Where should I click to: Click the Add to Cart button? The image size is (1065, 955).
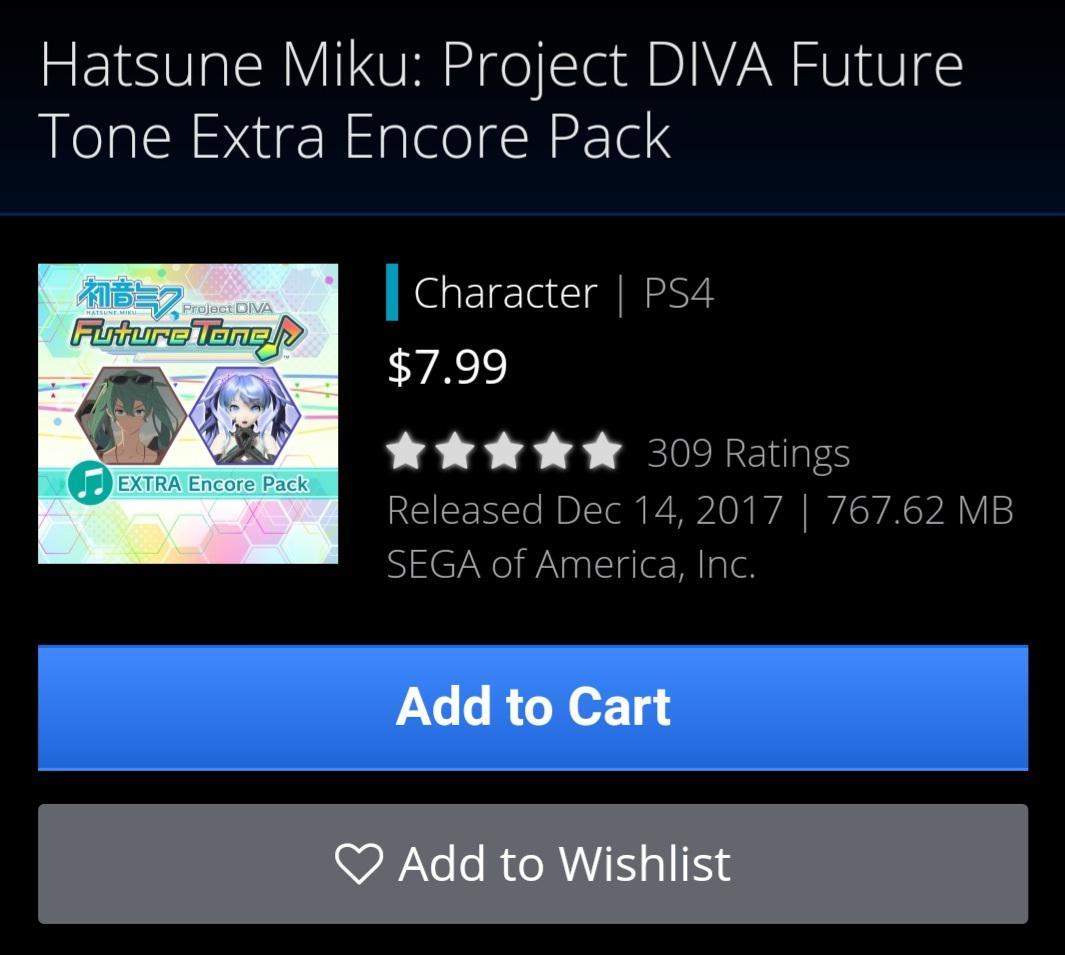click(x=532, y=706)
